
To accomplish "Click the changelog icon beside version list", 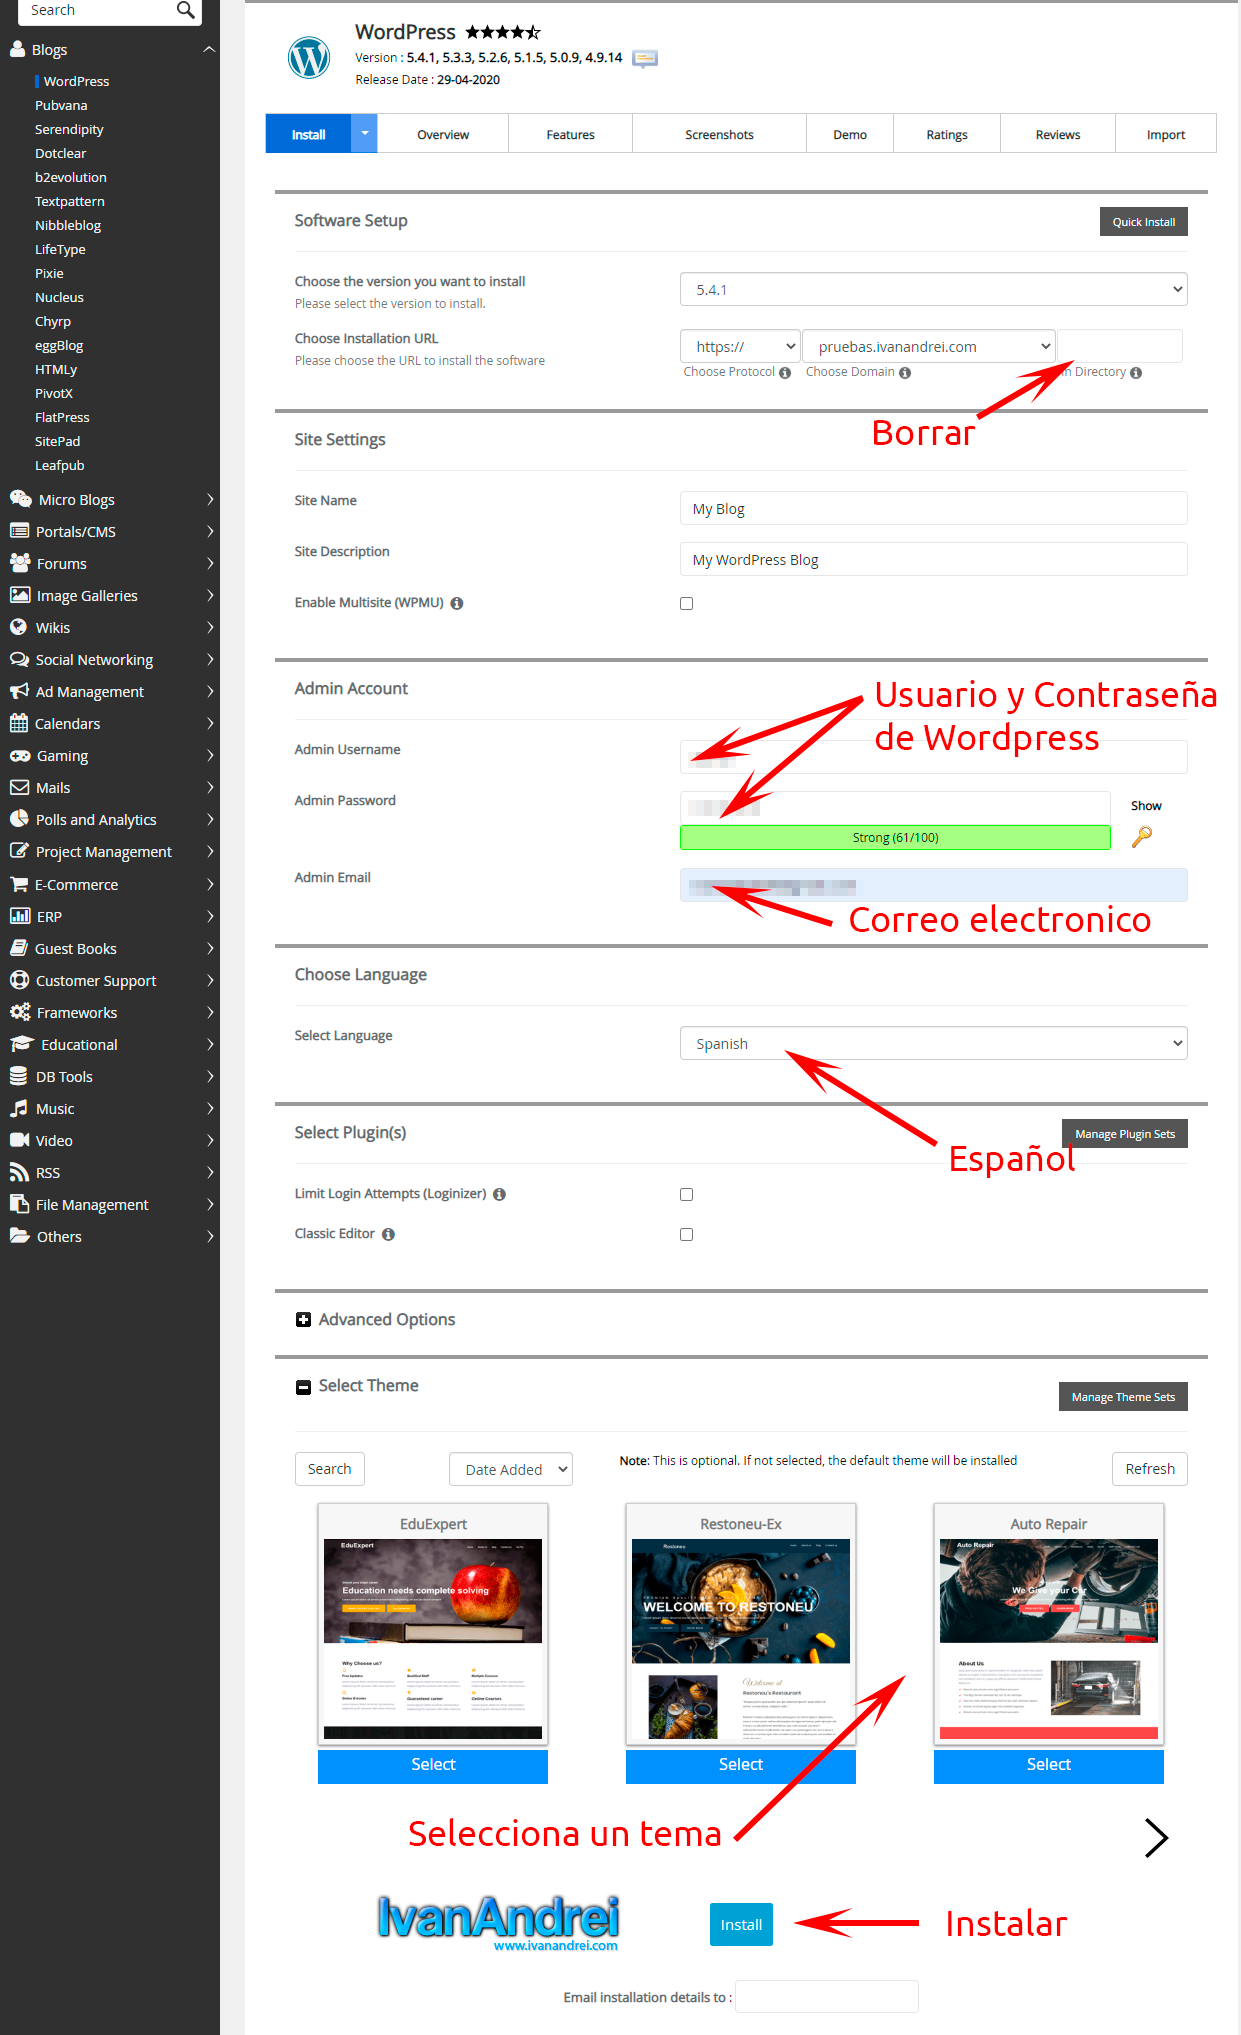I will click(645, 58).
